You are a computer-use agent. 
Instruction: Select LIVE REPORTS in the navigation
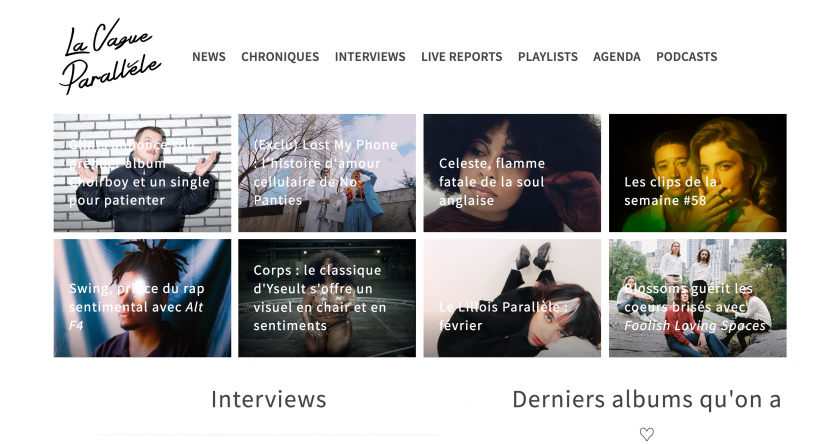[x=462, y=57]
